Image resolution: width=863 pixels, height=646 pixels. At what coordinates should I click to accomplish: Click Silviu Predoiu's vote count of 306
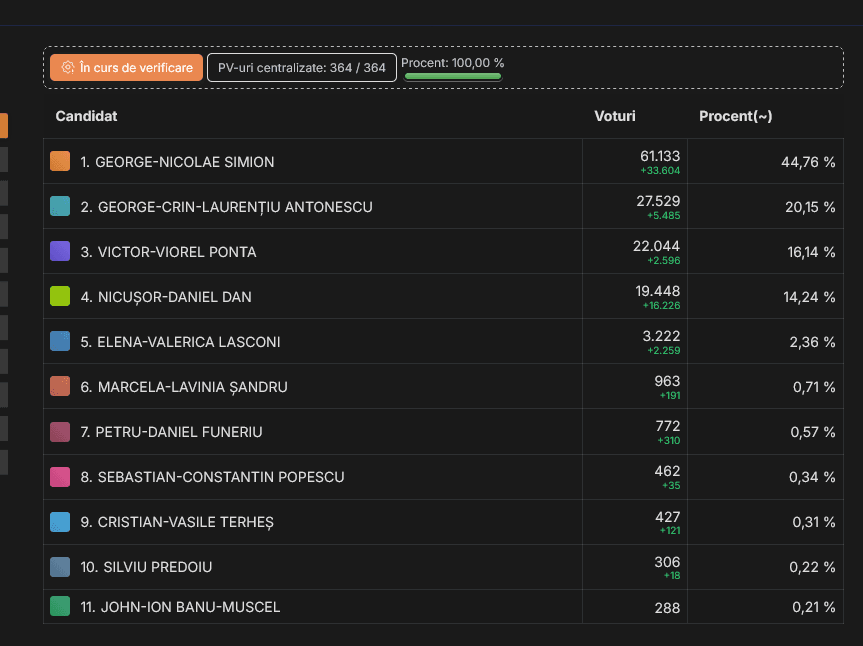667,562
